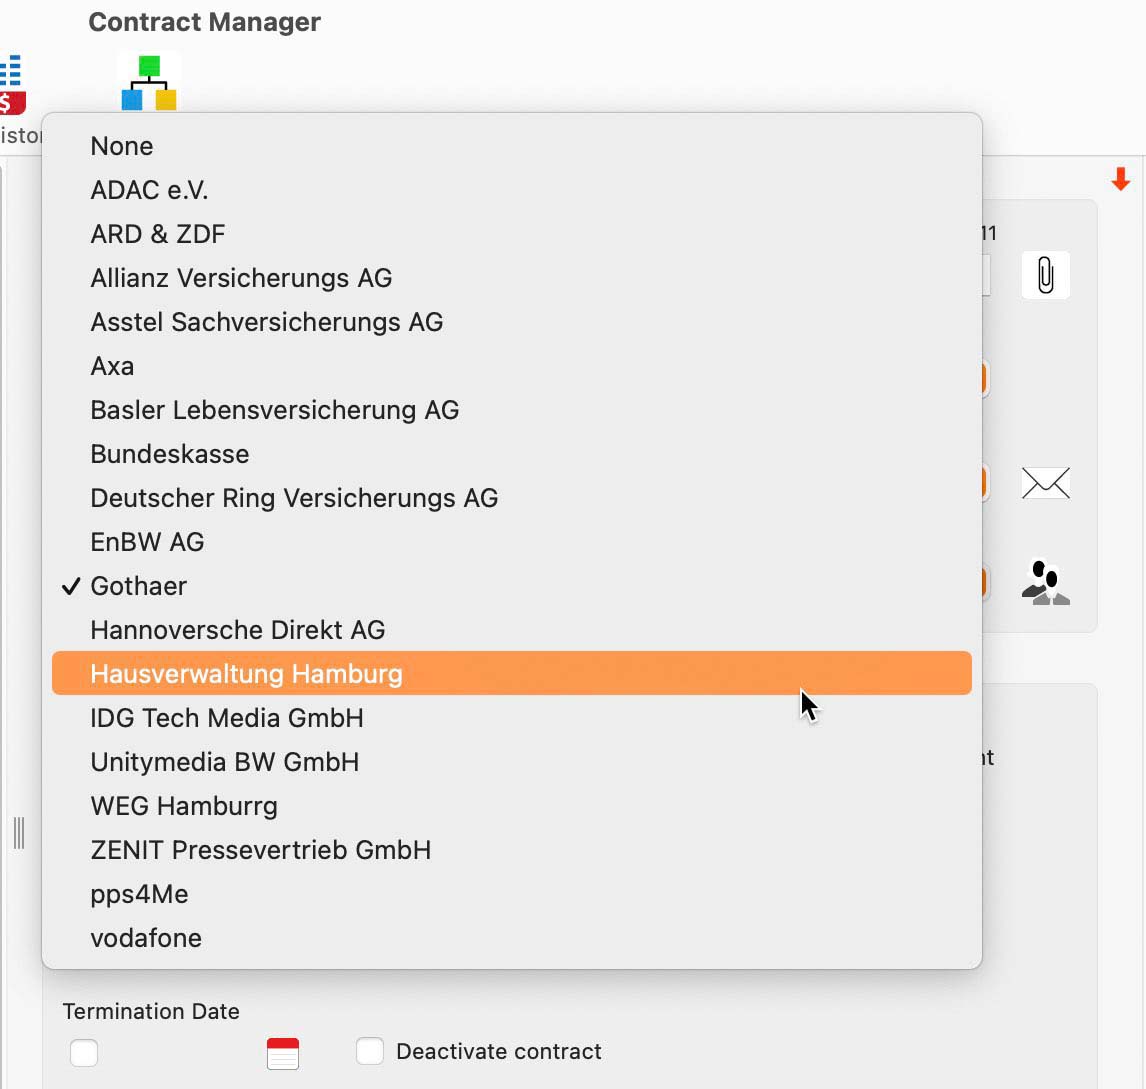This screenshot has height=1089, width=1146.
Task: Click the colored hierarchy chart icon
Action: (149, 83)
